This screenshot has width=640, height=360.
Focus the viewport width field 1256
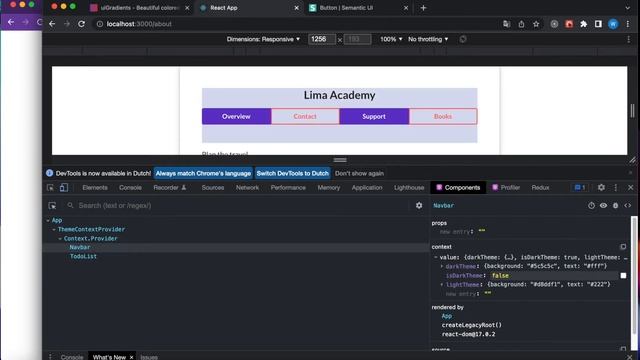point(322,39)
